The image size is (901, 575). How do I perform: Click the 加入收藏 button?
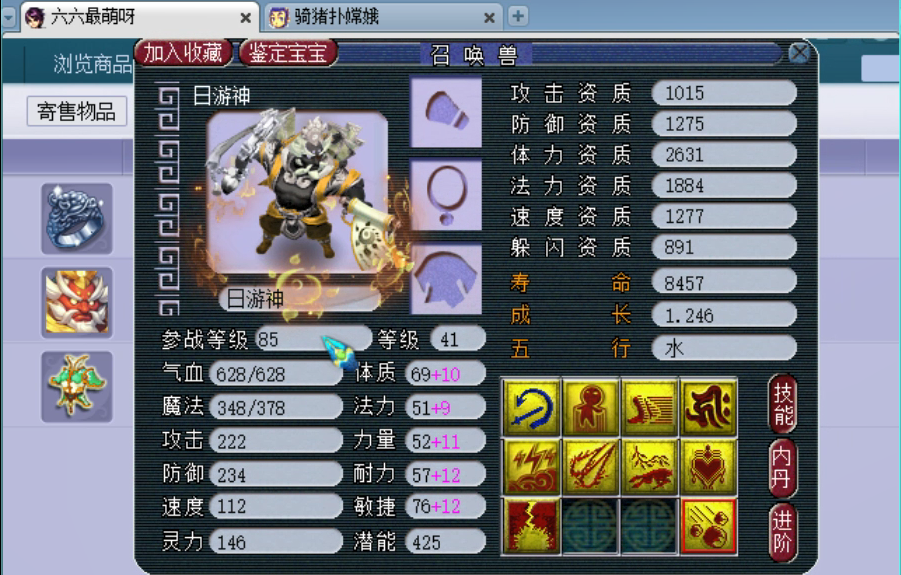pyautogui.click(x=183, y=53)
